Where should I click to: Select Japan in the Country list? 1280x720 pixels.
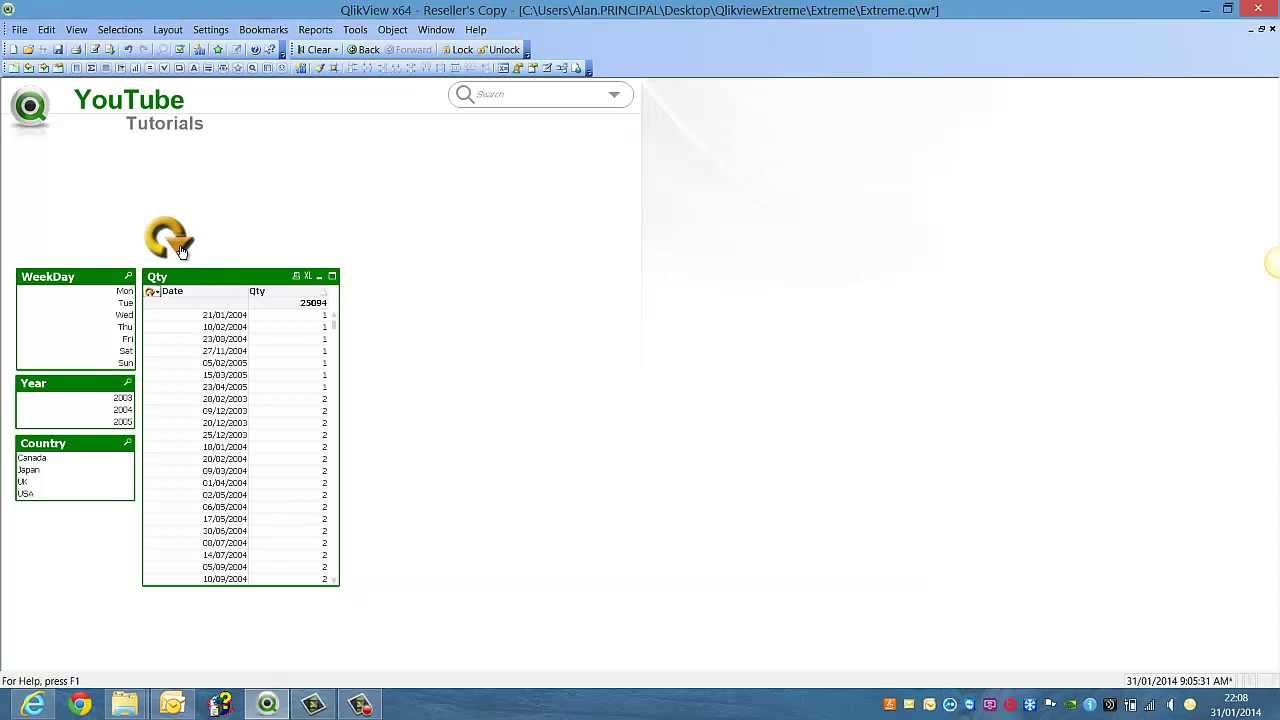(75, 470)
